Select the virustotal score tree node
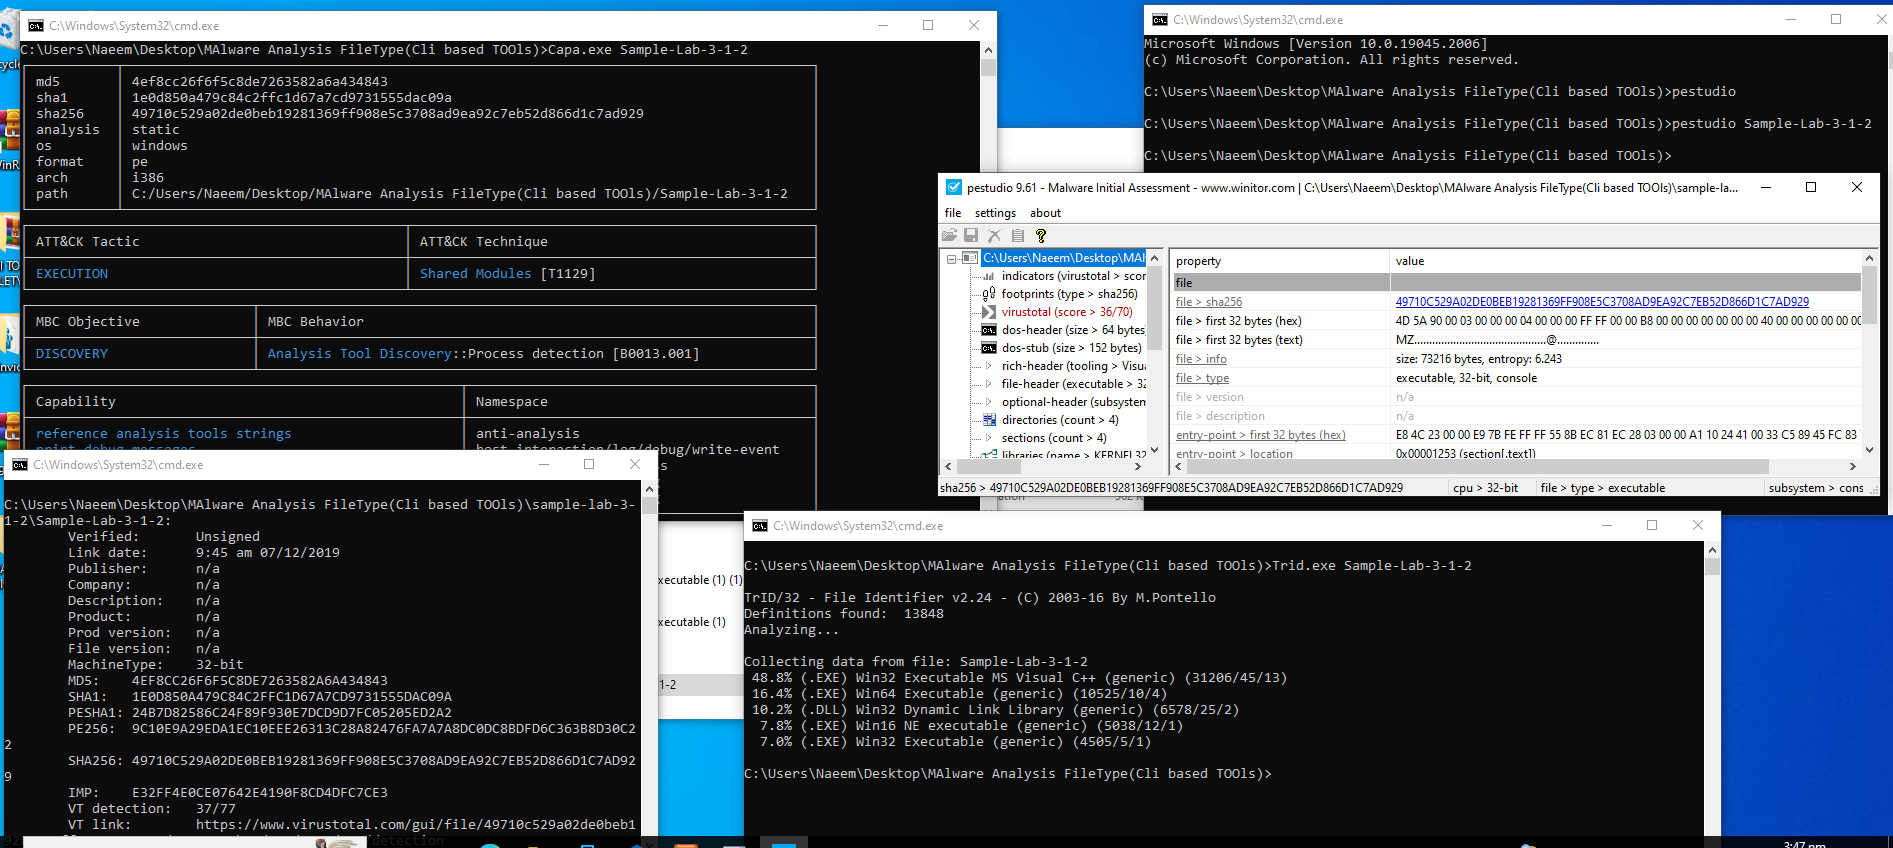Screen dimensions: 1893x848 click(x=1066, y=312)
